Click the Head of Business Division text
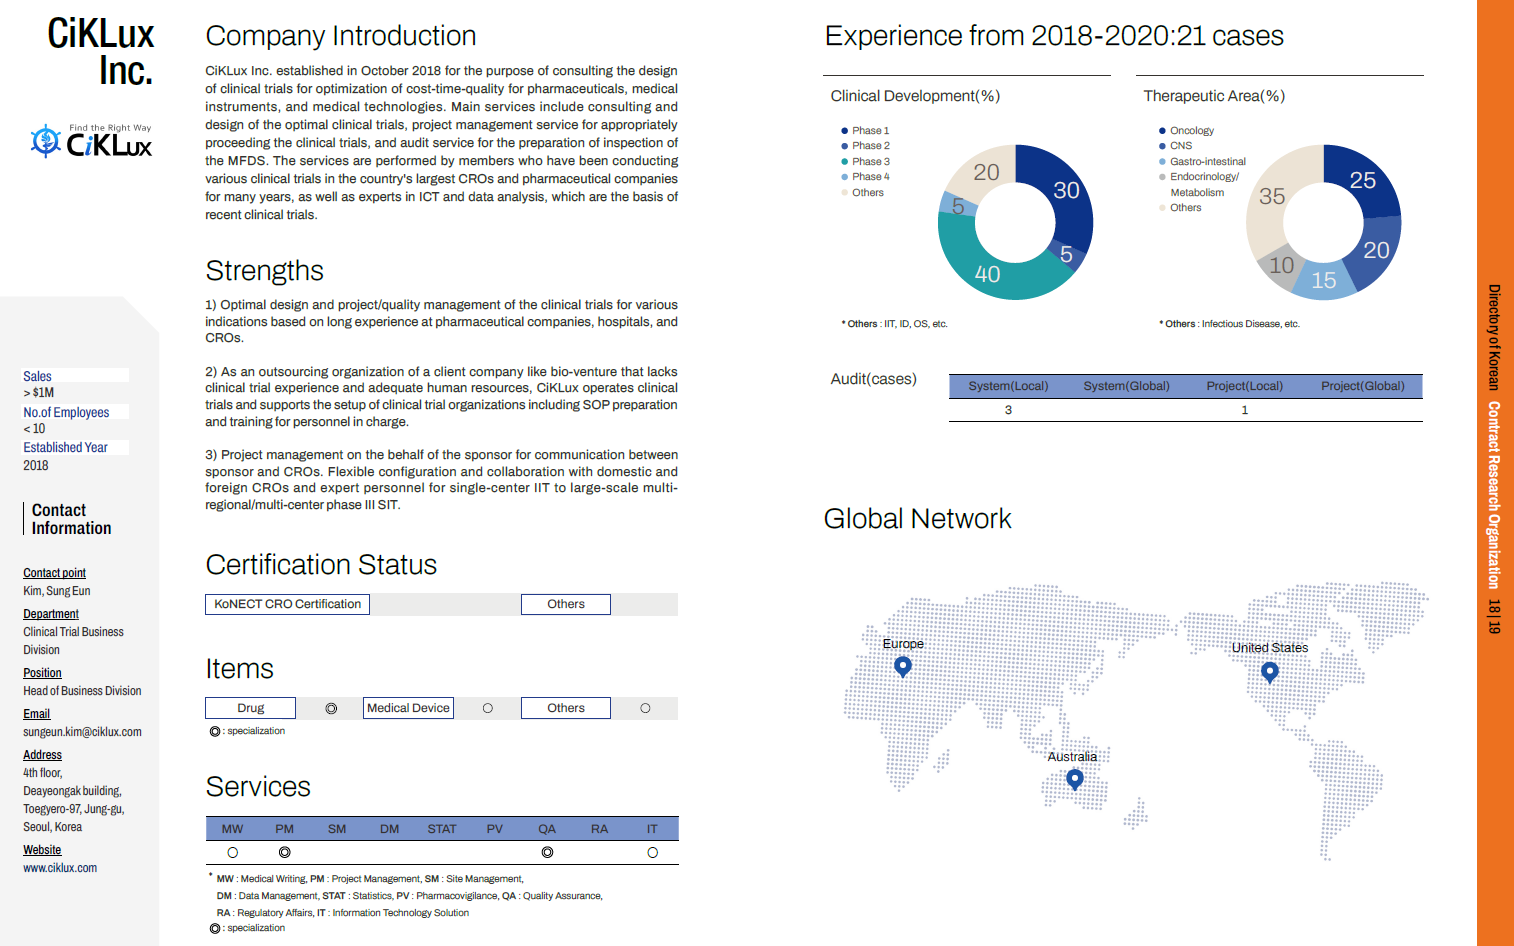 click(82, 691)
